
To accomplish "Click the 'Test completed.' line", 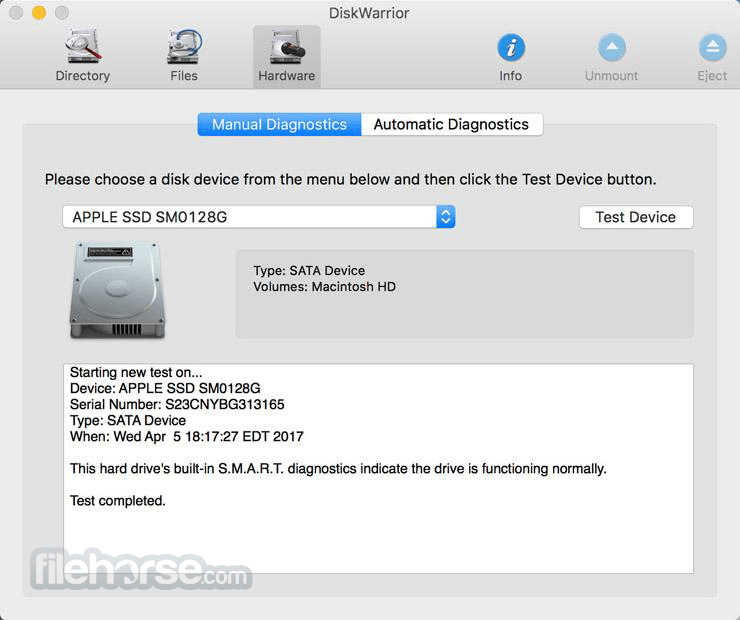I will coord(118,501).
